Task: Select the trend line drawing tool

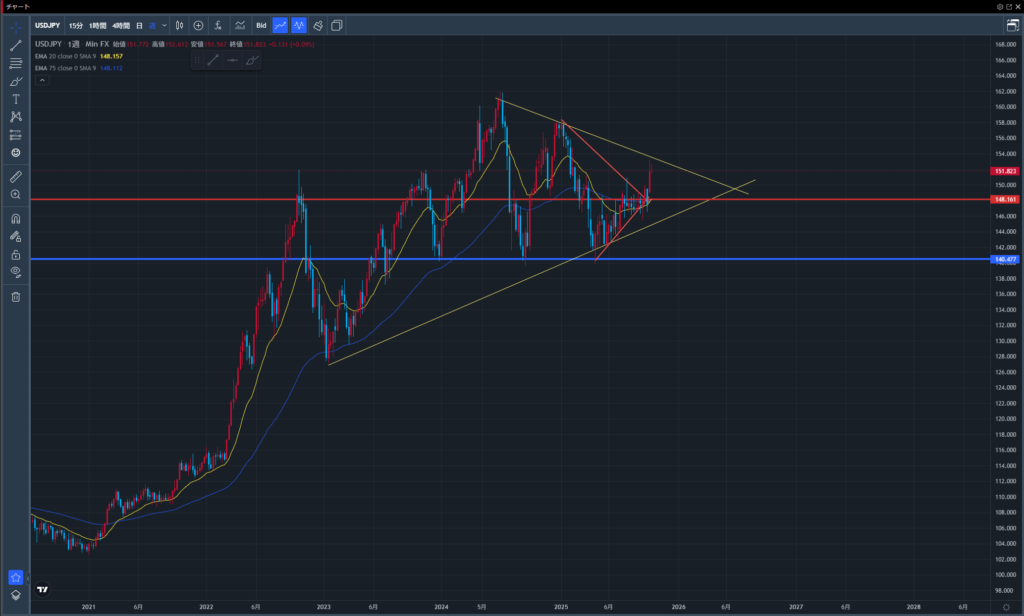Action: point(16,45)
